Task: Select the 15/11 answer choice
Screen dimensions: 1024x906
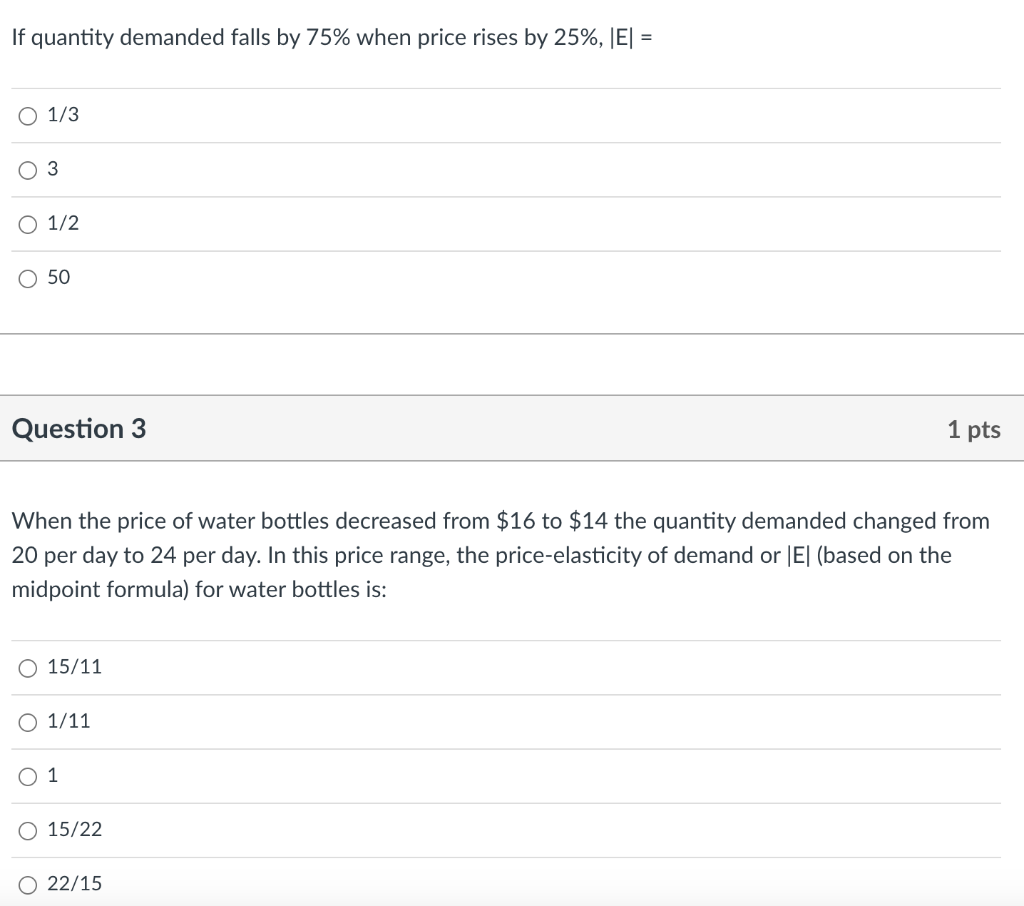Action: tap(27, 667)
